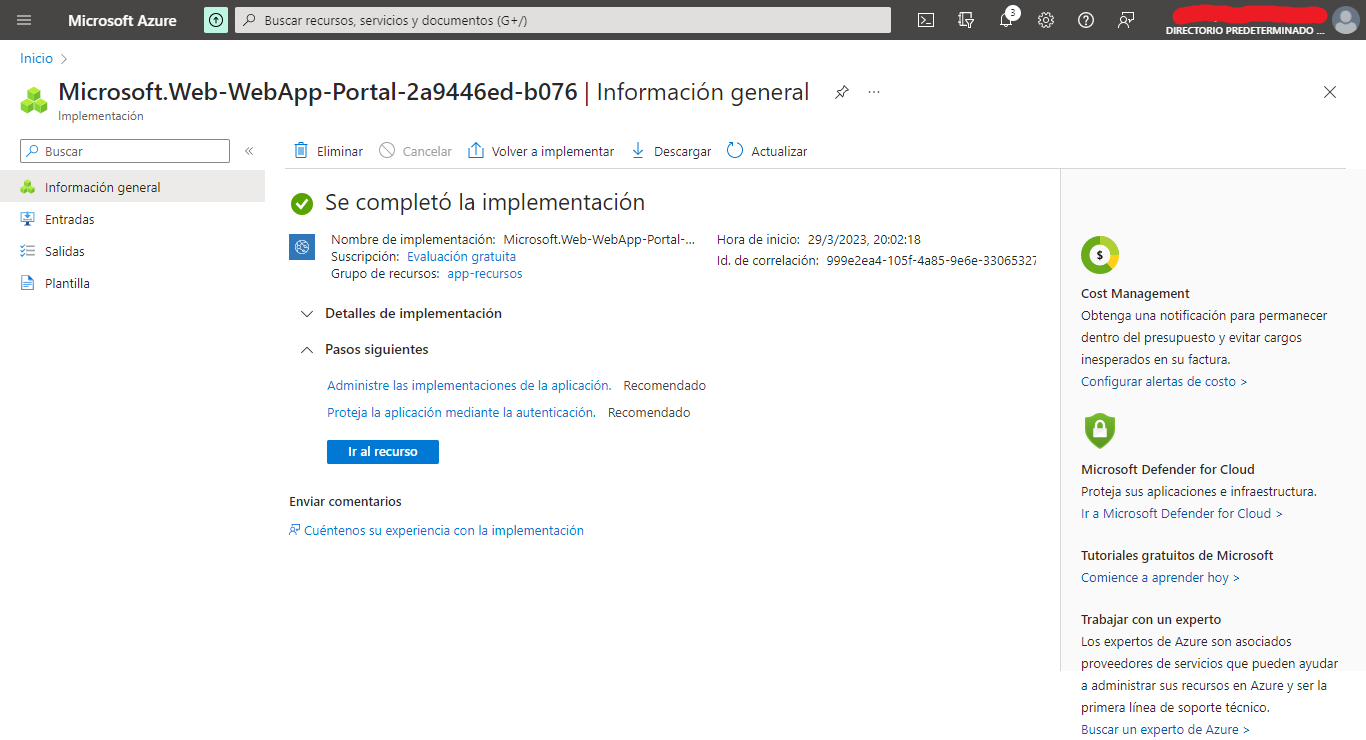1366x740 pixels.
Task: Expand Detalles de implementación
Action: pos(402,313)
